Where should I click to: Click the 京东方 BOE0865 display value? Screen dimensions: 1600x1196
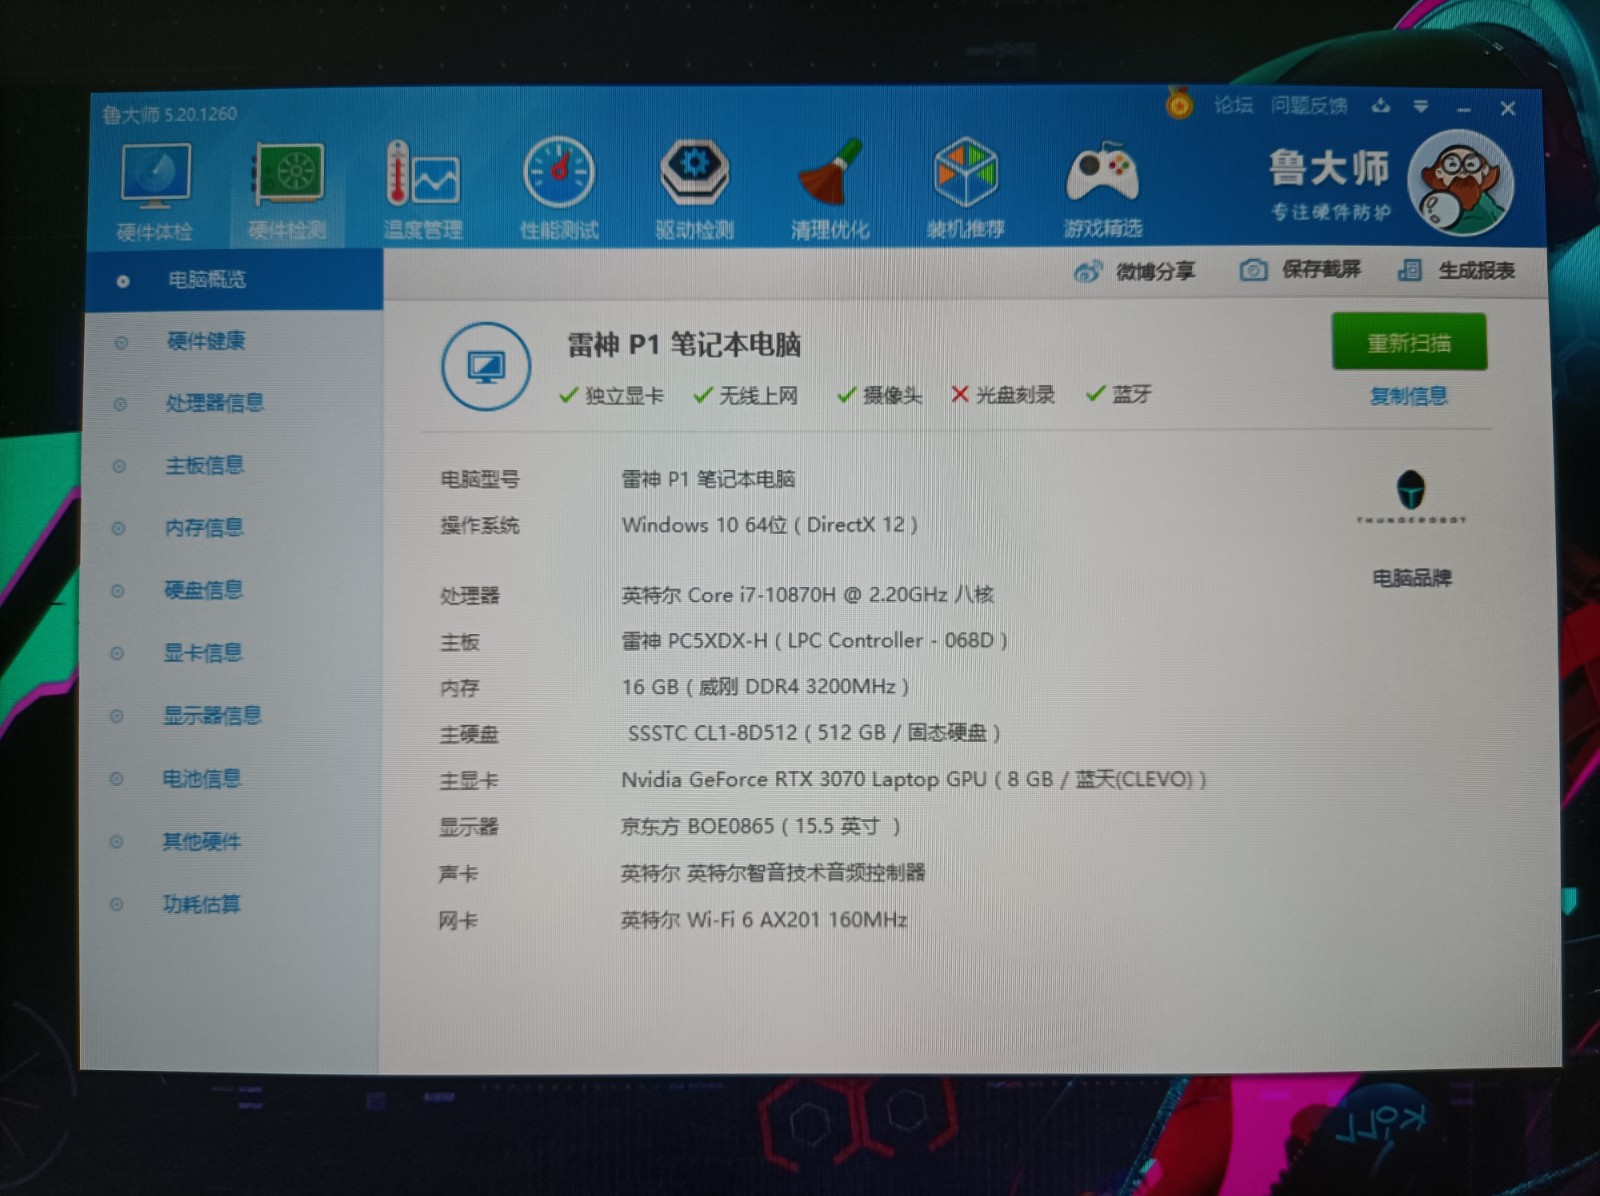[760, 826]
